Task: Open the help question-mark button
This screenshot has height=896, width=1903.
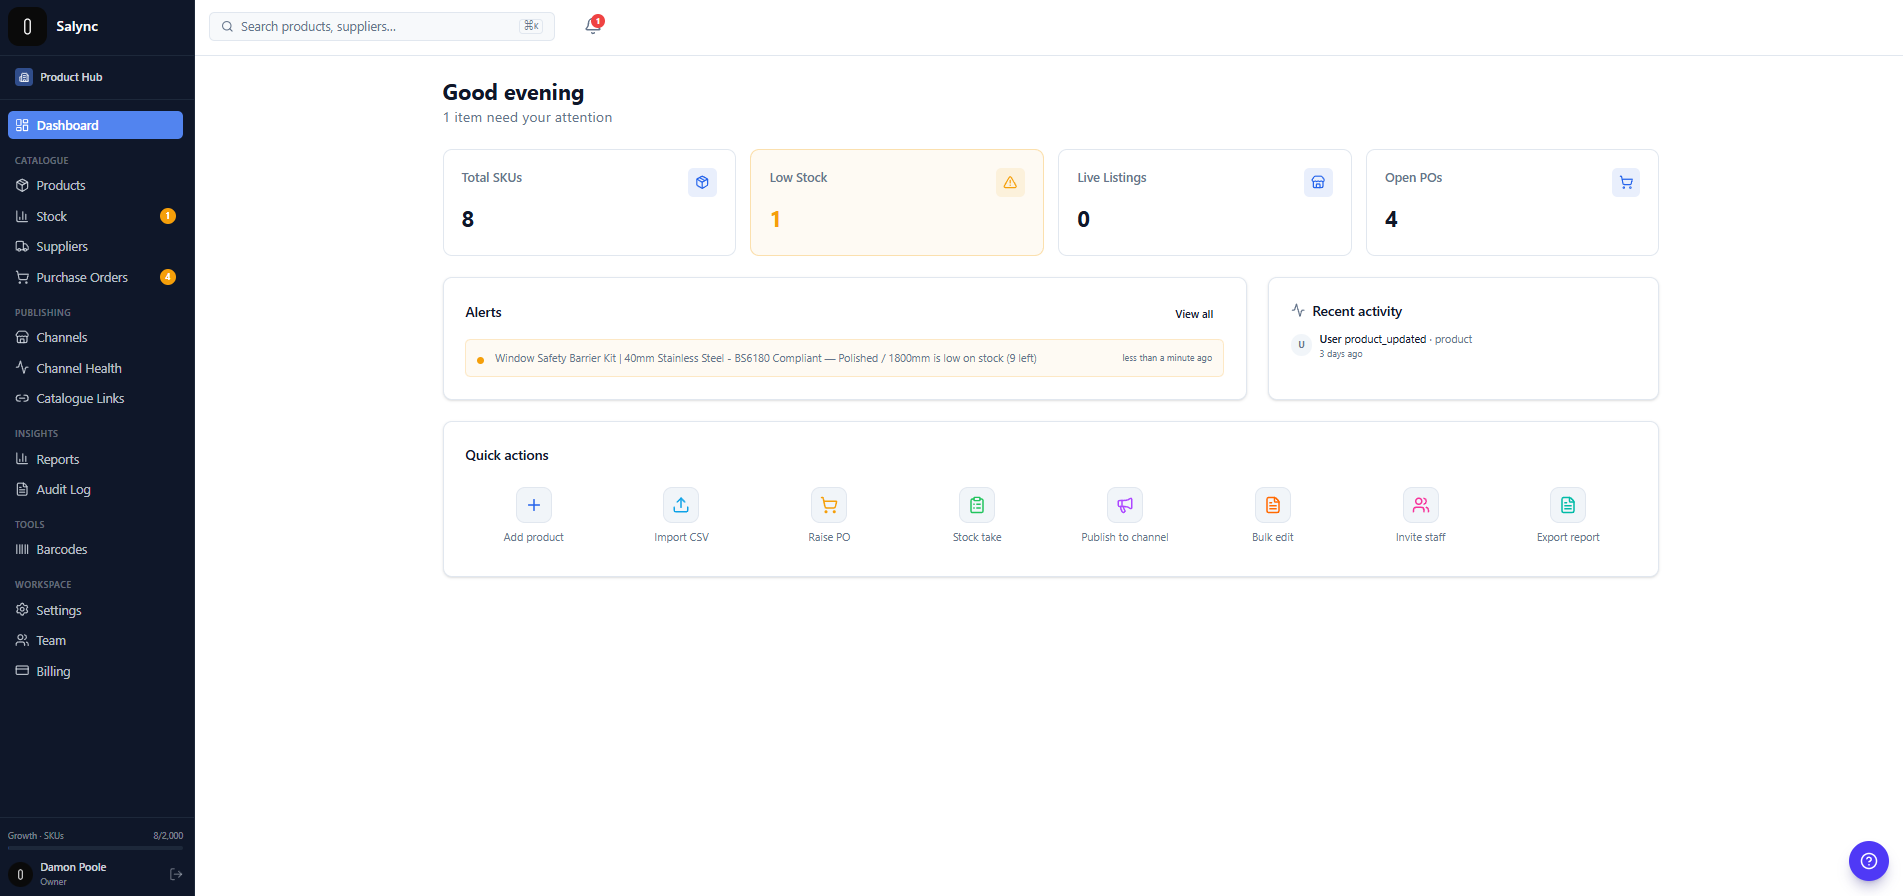Action: [x=1868, y=861]
